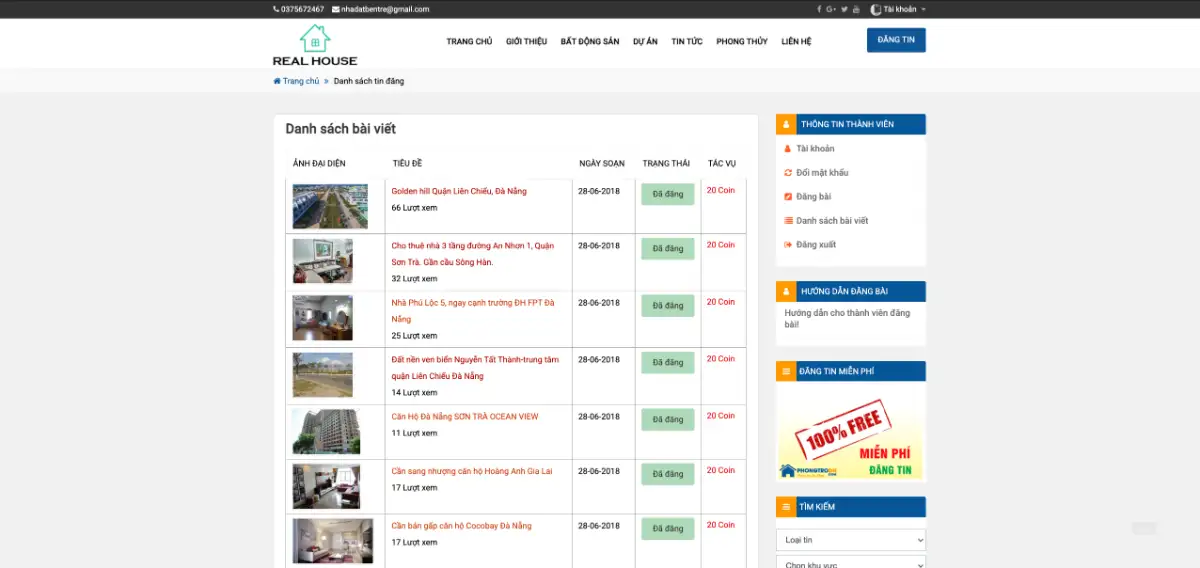
Task: Open Cần bán gấp căn hộ Cocobay listing
Action: 461,526
